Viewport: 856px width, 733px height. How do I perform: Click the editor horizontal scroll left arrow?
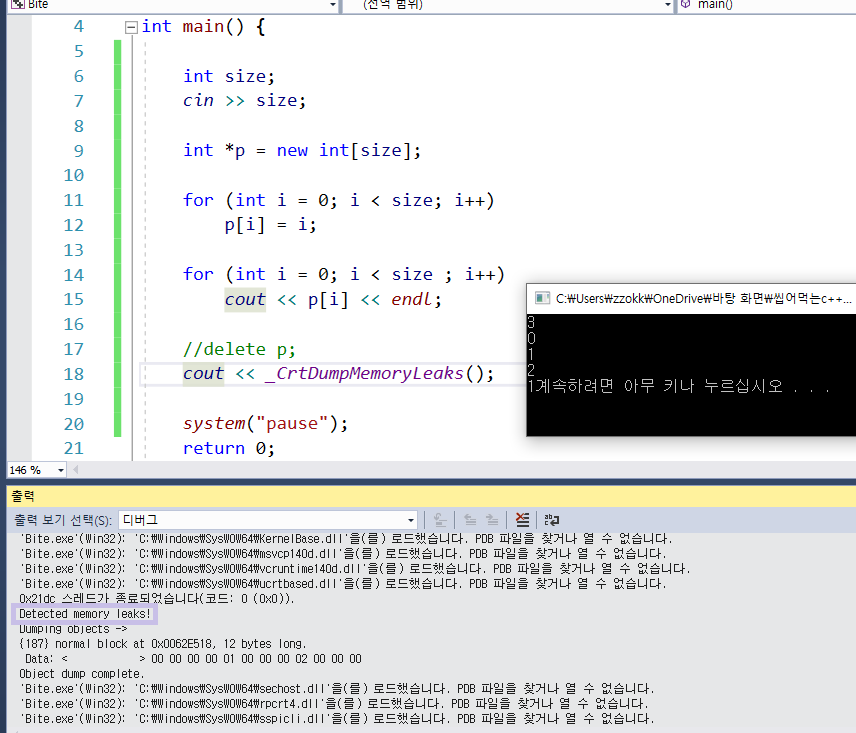(76, 469)
